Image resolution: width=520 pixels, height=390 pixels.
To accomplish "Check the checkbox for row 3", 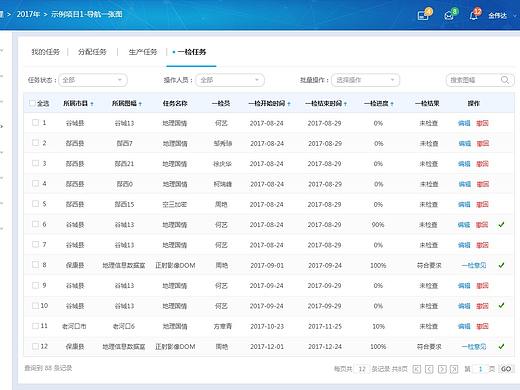I will pyautogui.click(x=35, y=163).
